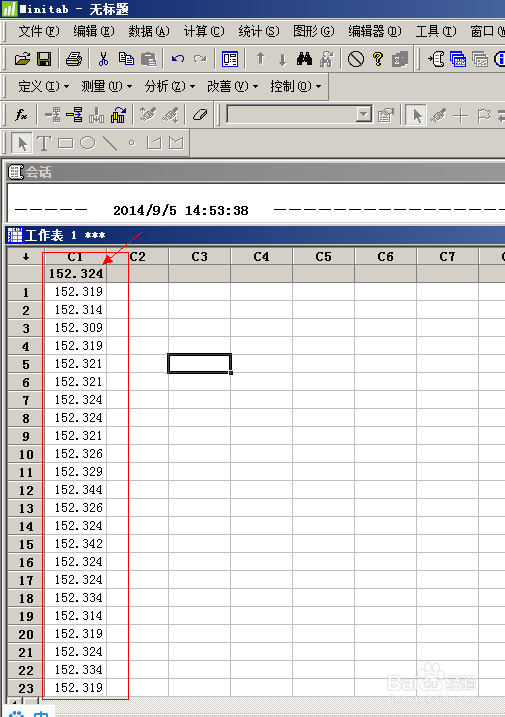The height and width of the screenshot is (717, 505).
Task: Click the yellow Help question mark
Action: tap(378, 59)
